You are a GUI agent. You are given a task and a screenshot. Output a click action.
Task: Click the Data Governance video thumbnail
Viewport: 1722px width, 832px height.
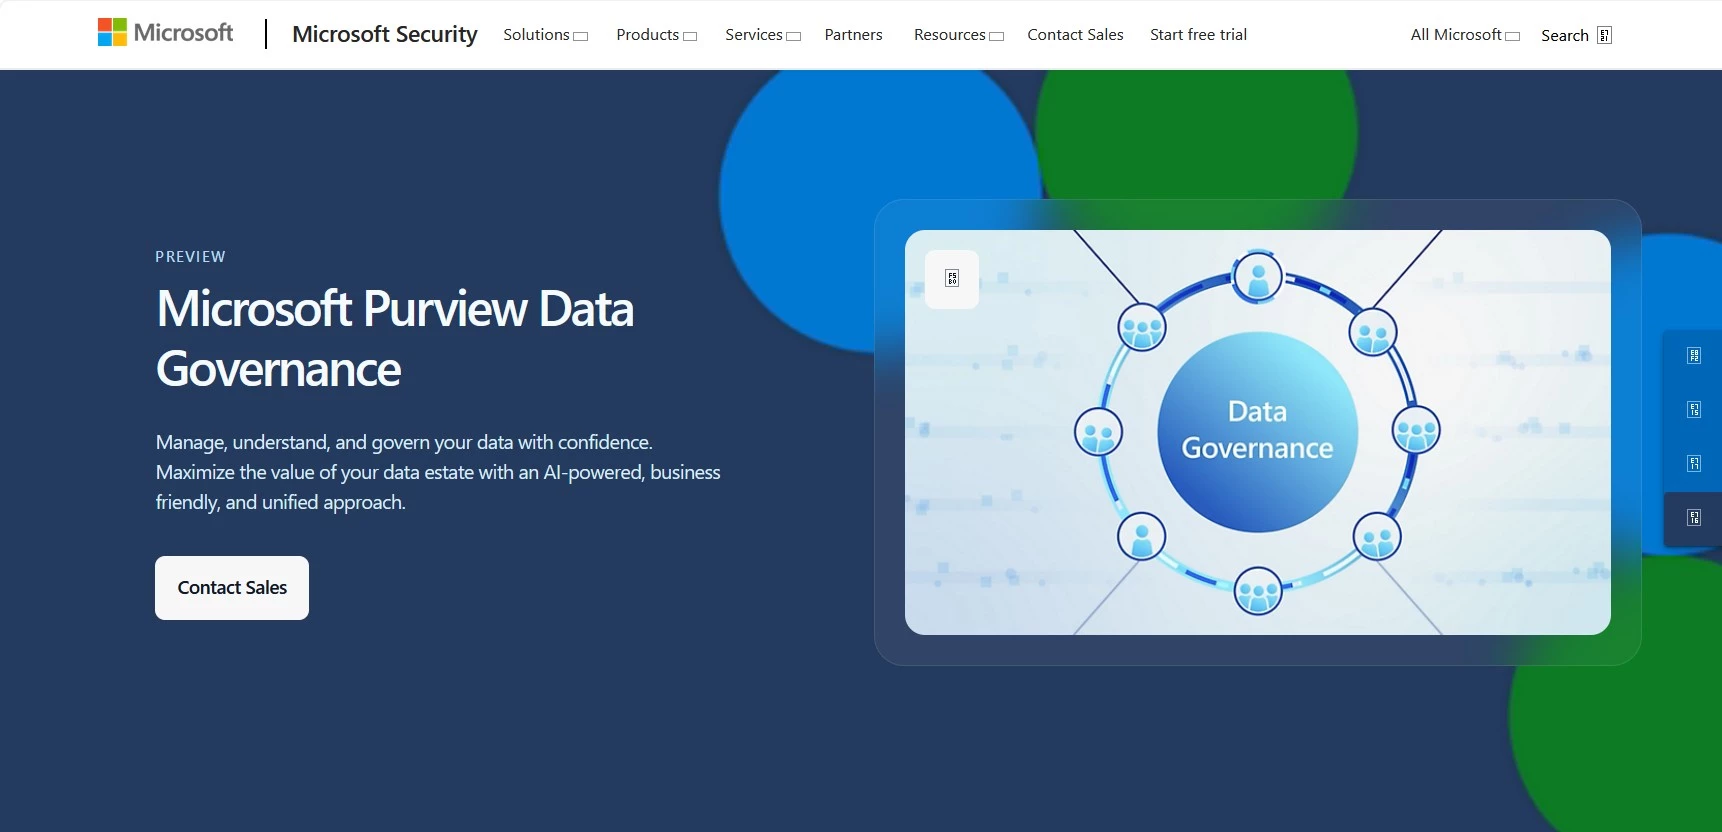pos(1257,432)
